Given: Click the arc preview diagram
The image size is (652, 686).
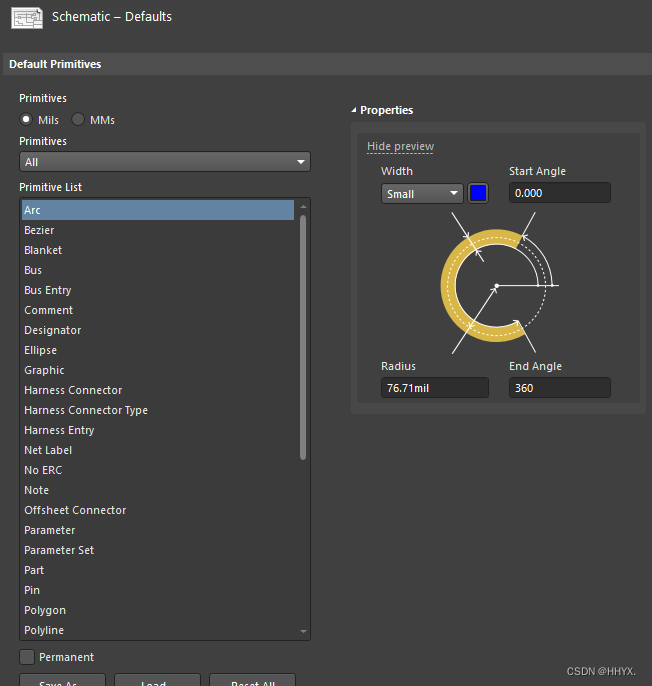Looking at the screenshot, I should 499,284.
